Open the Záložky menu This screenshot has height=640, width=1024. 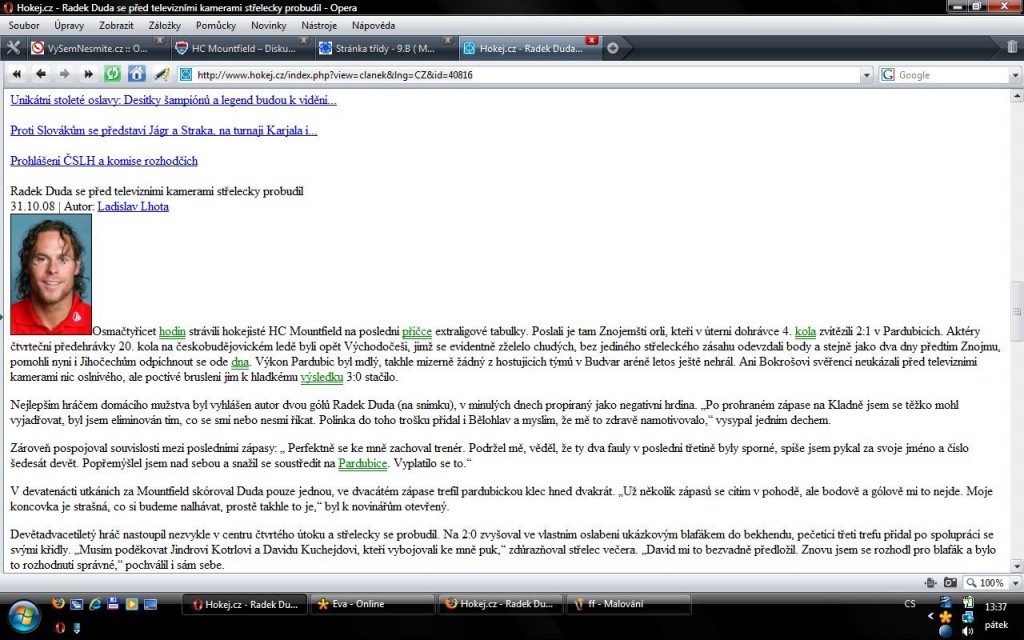coord(163,25)
